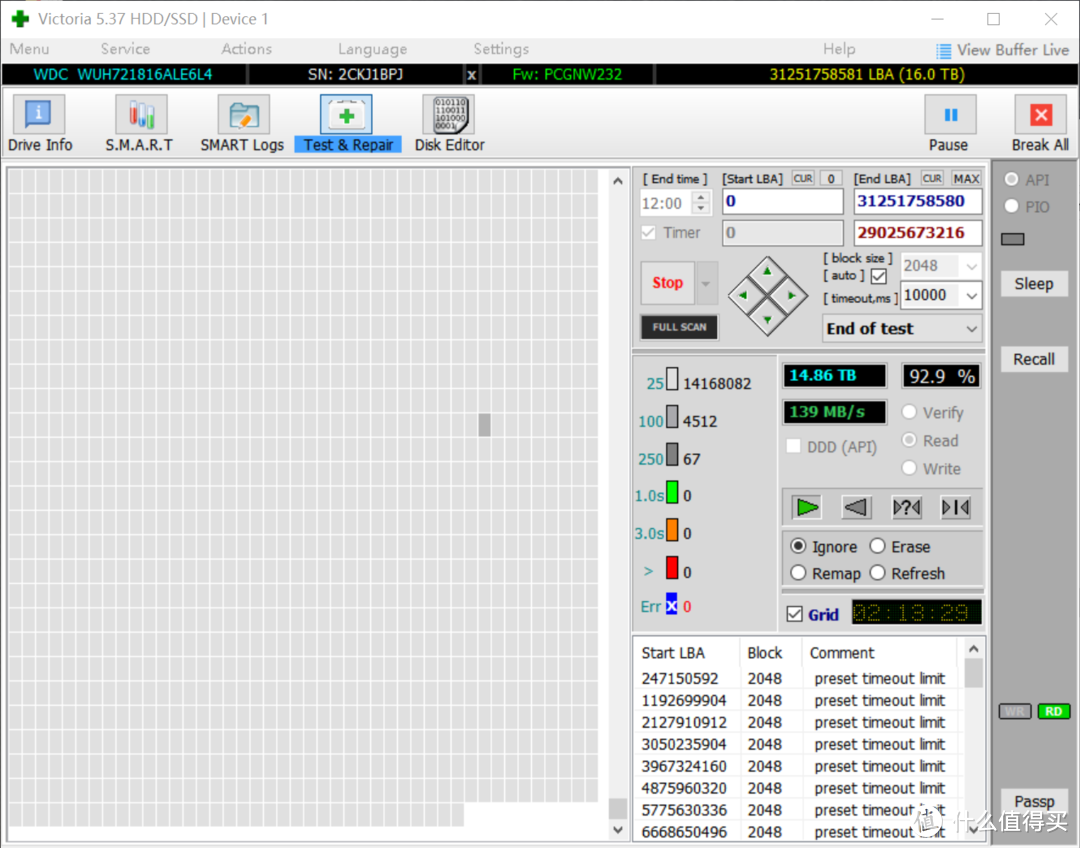The height and width of the screenshot is (848, 1080).
Task: Select the API mode radio button
Action: 1011,179
